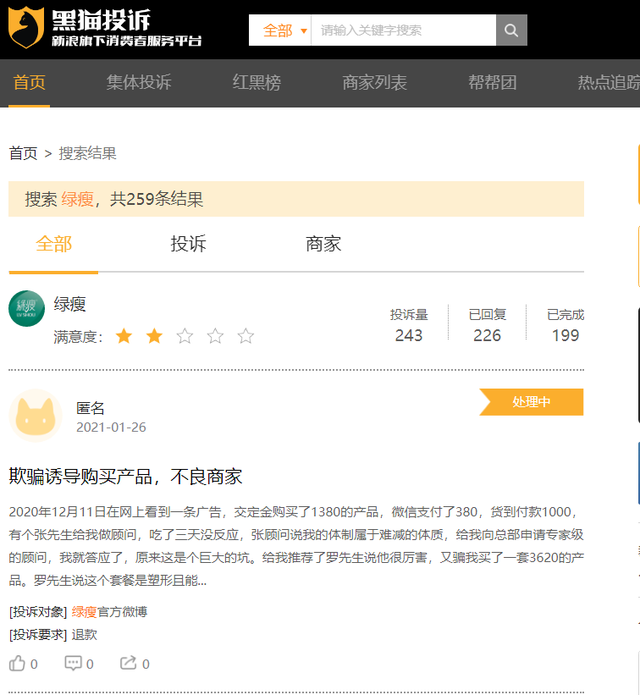The width and height of the screenshot is (640, 695).
Task: Select the 全部 results tab
Action: [54, 244]
